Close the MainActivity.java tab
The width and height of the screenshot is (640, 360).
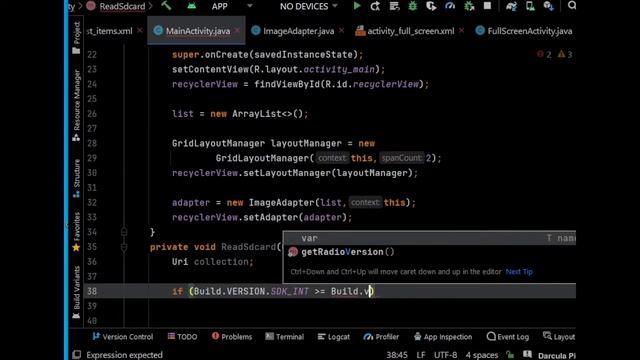(238, 31)
